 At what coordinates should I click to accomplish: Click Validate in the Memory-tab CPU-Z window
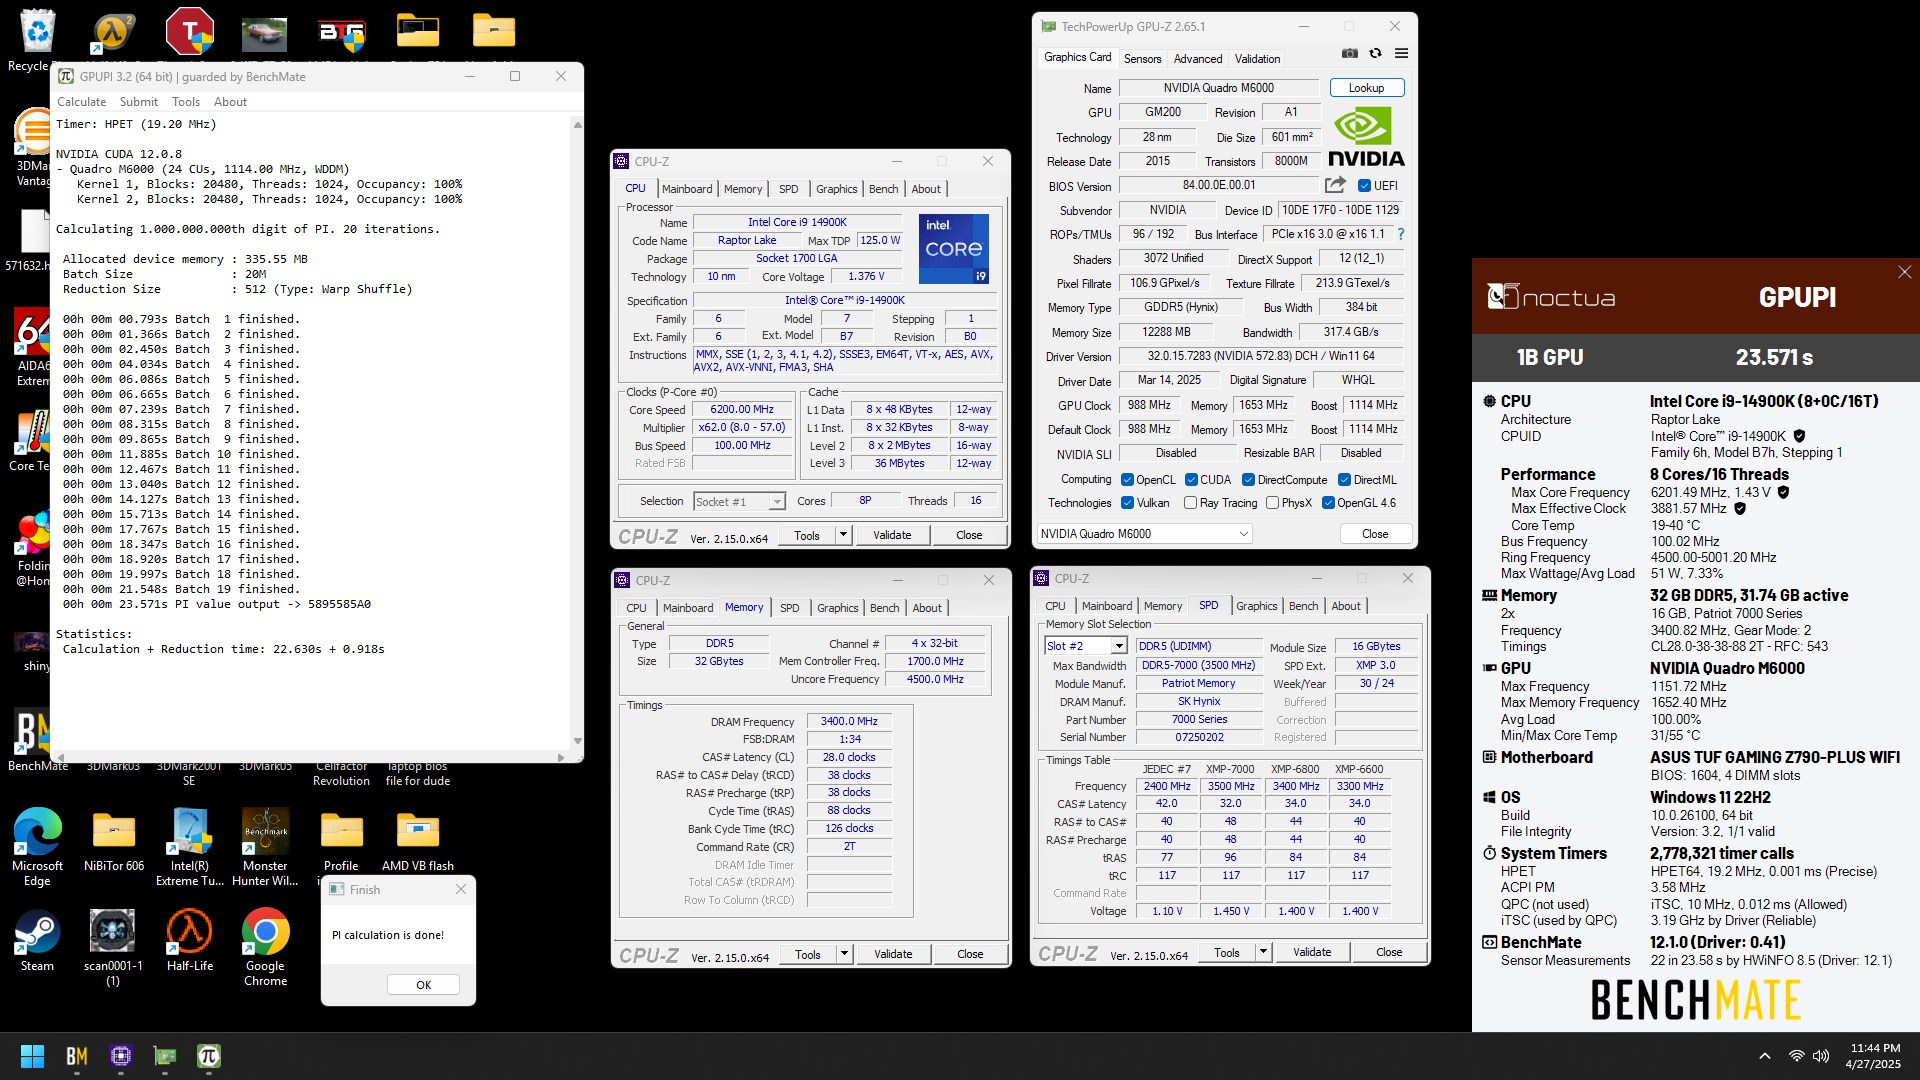[893, 954]
